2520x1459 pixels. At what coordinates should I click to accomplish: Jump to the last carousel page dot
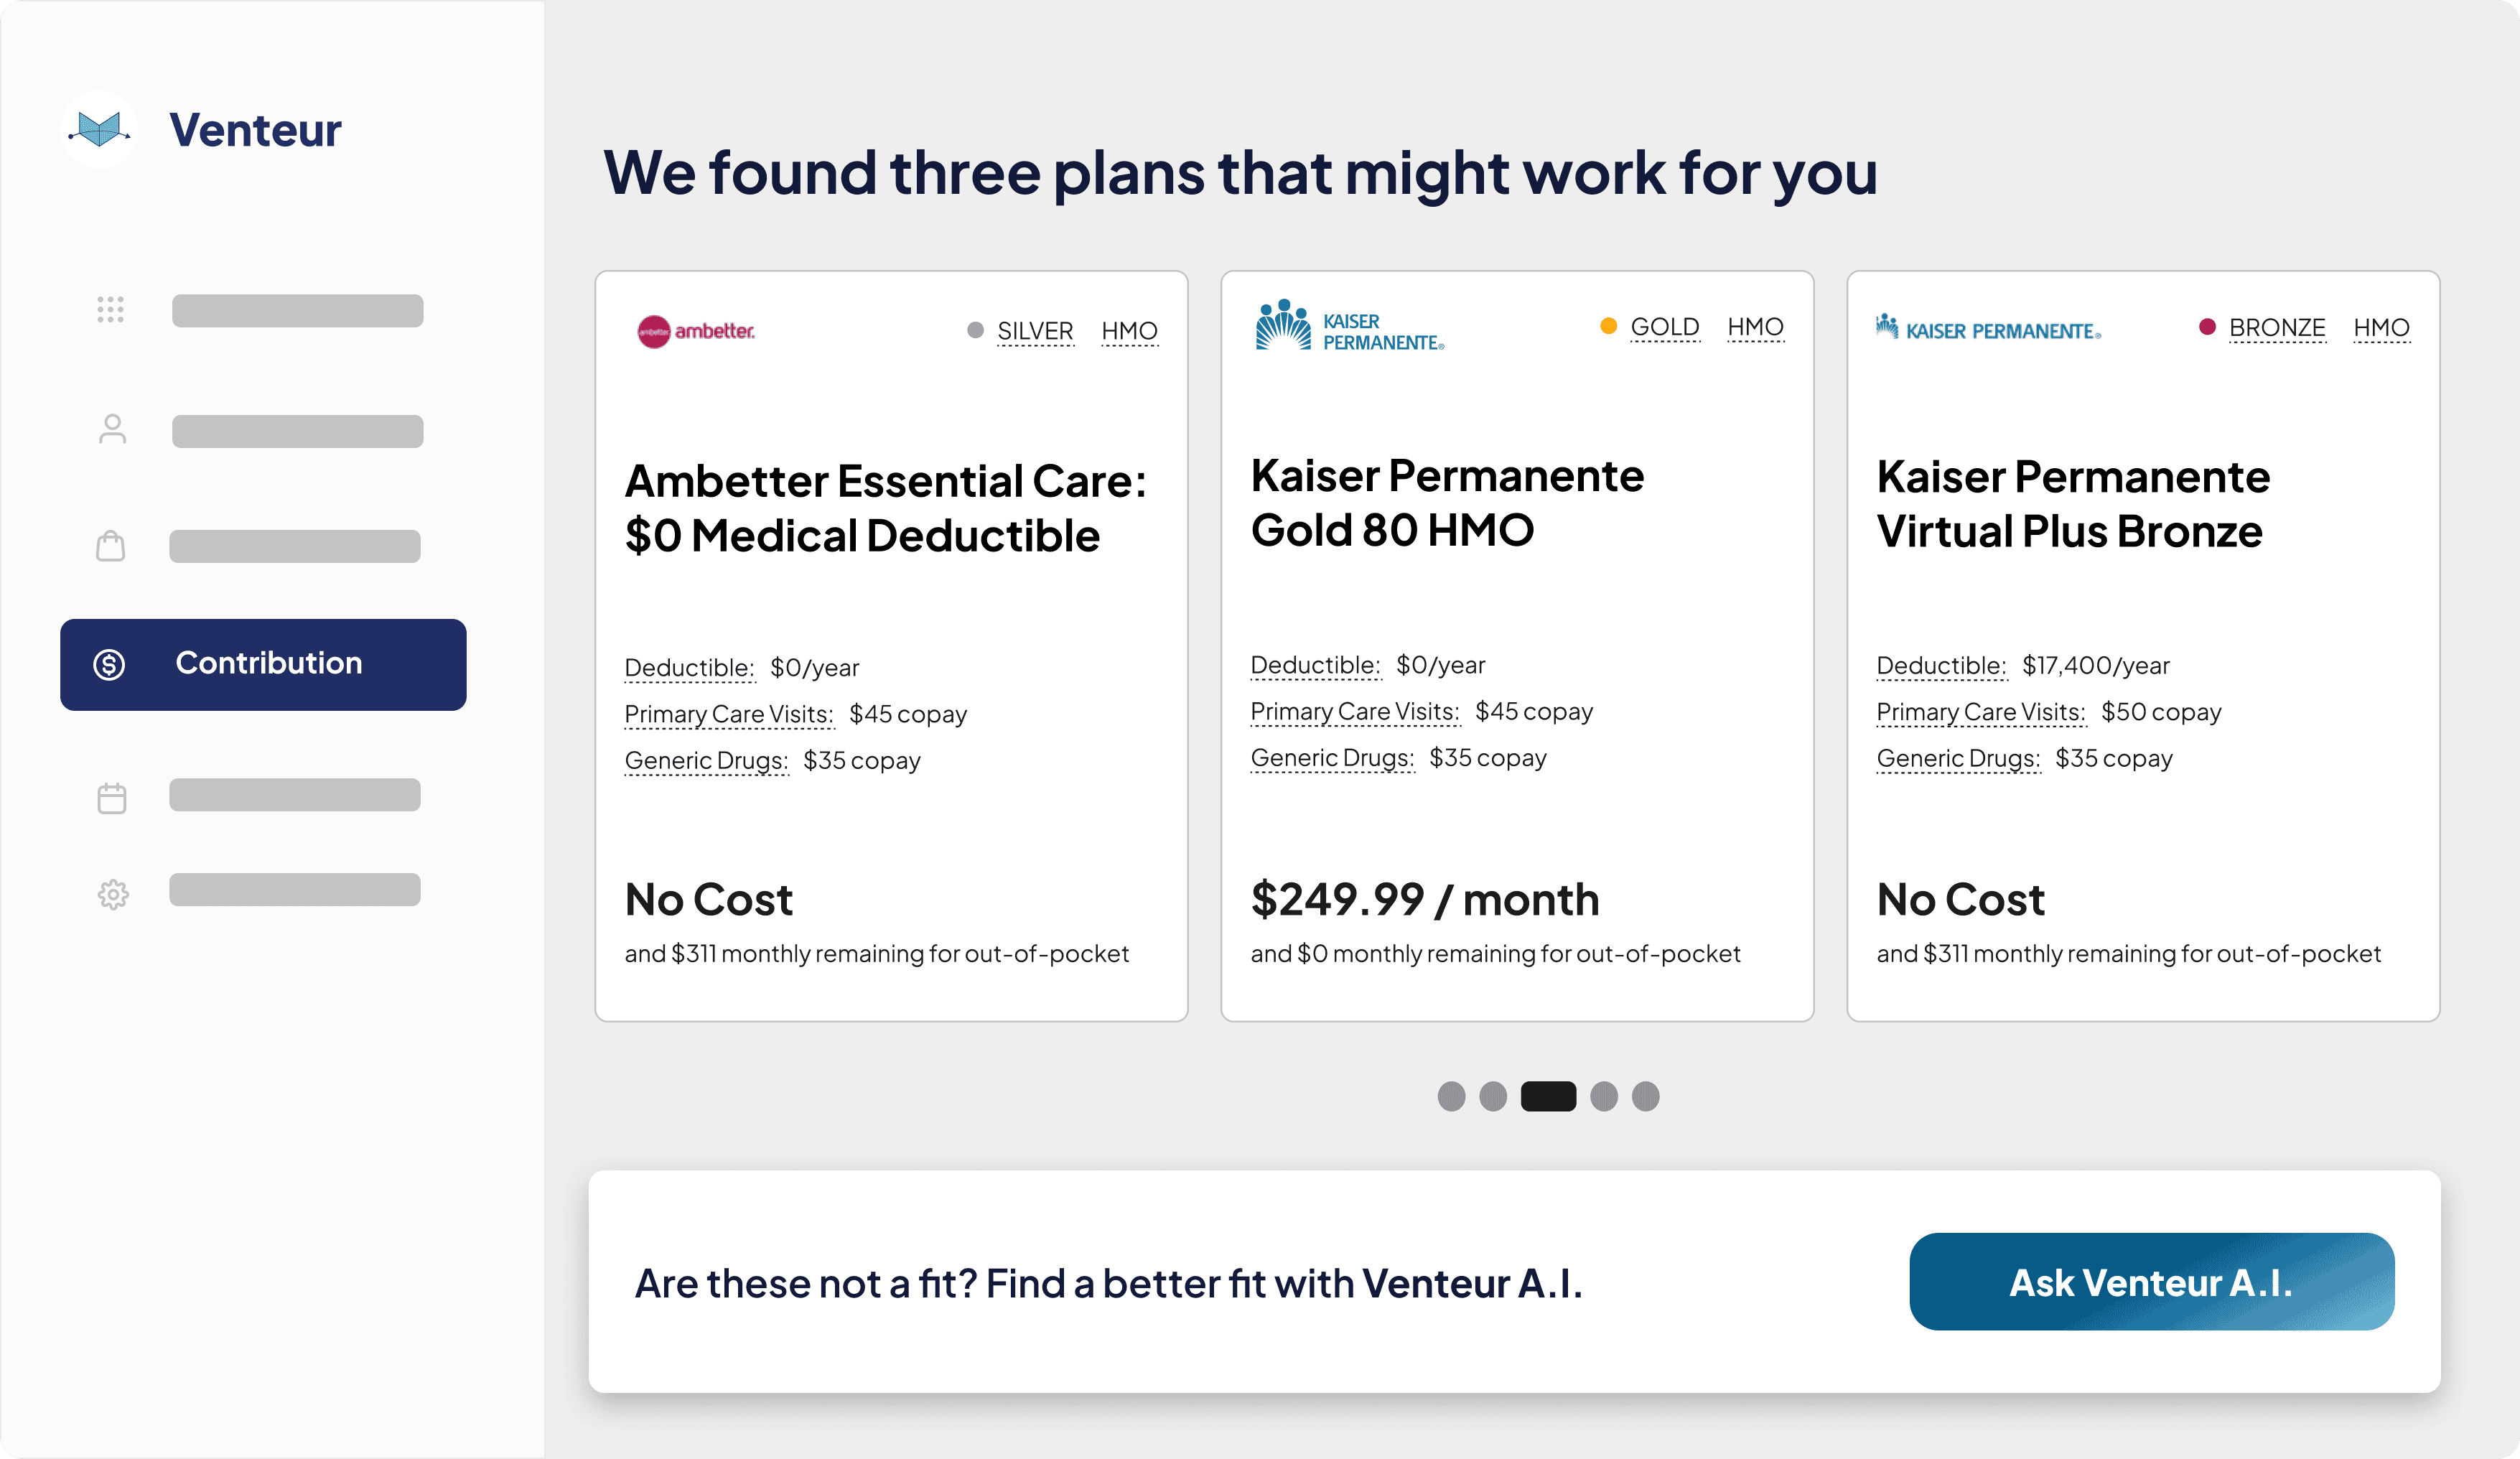pos(1646,1097)
